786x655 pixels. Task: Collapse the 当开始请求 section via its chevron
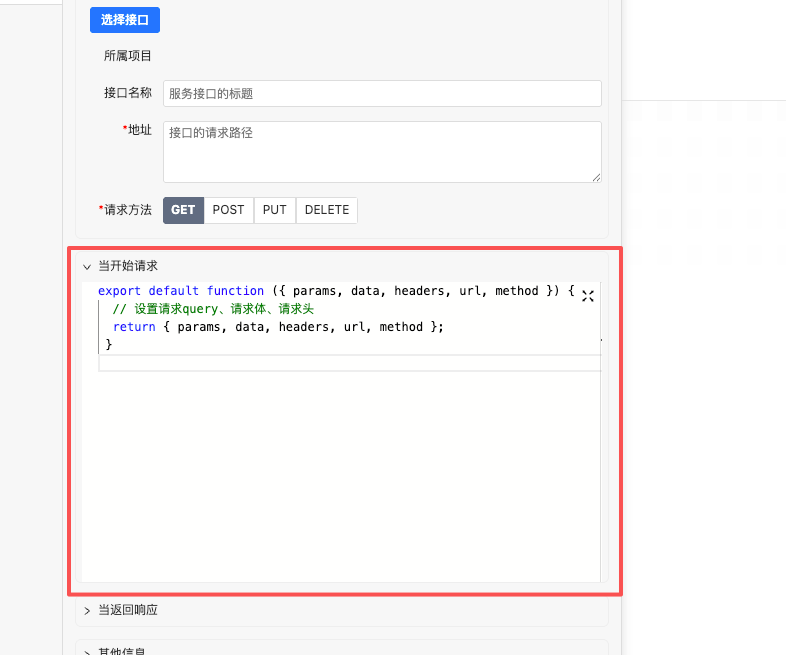tap(87, 267)
